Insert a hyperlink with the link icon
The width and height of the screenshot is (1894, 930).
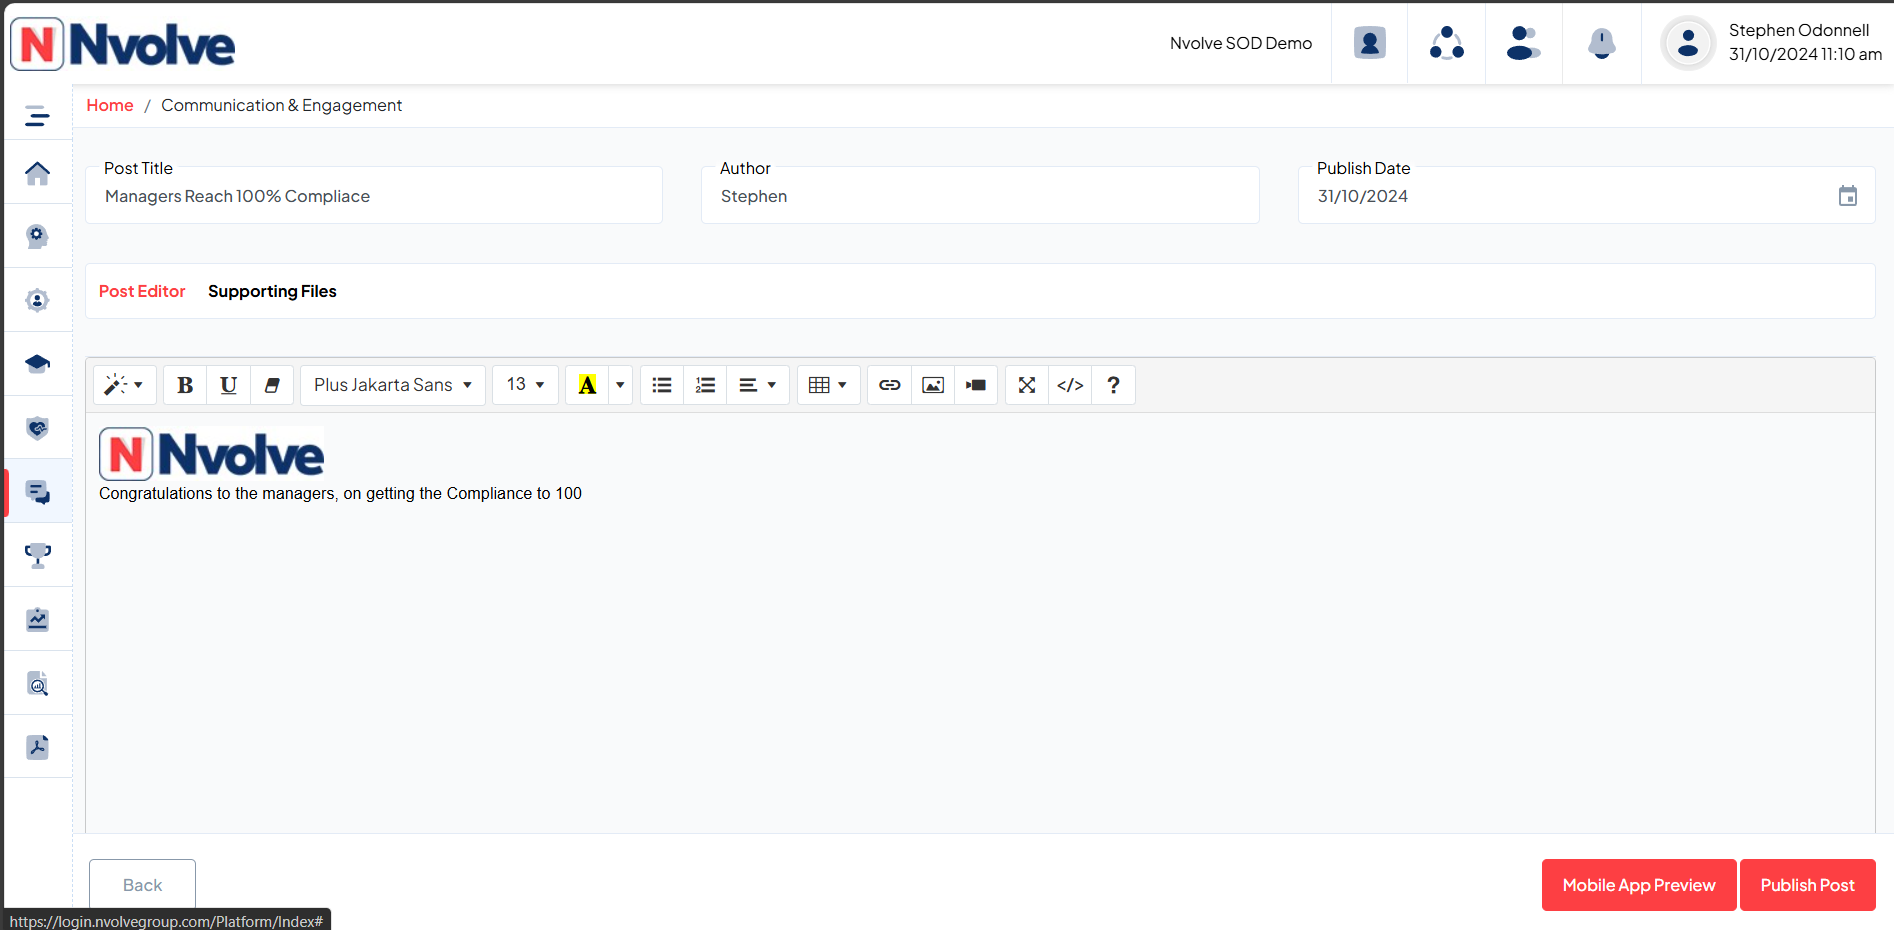coord(890,385)
